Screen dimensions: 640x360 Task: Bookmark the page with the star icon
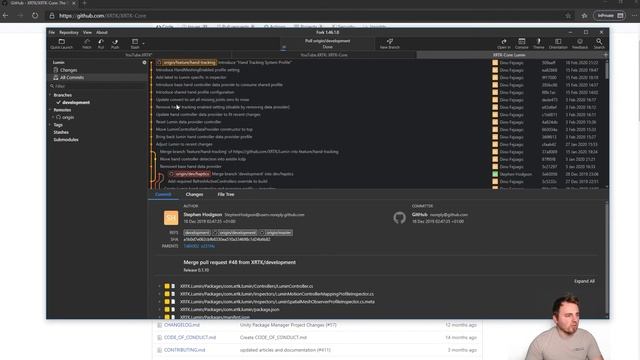[568, 16]
